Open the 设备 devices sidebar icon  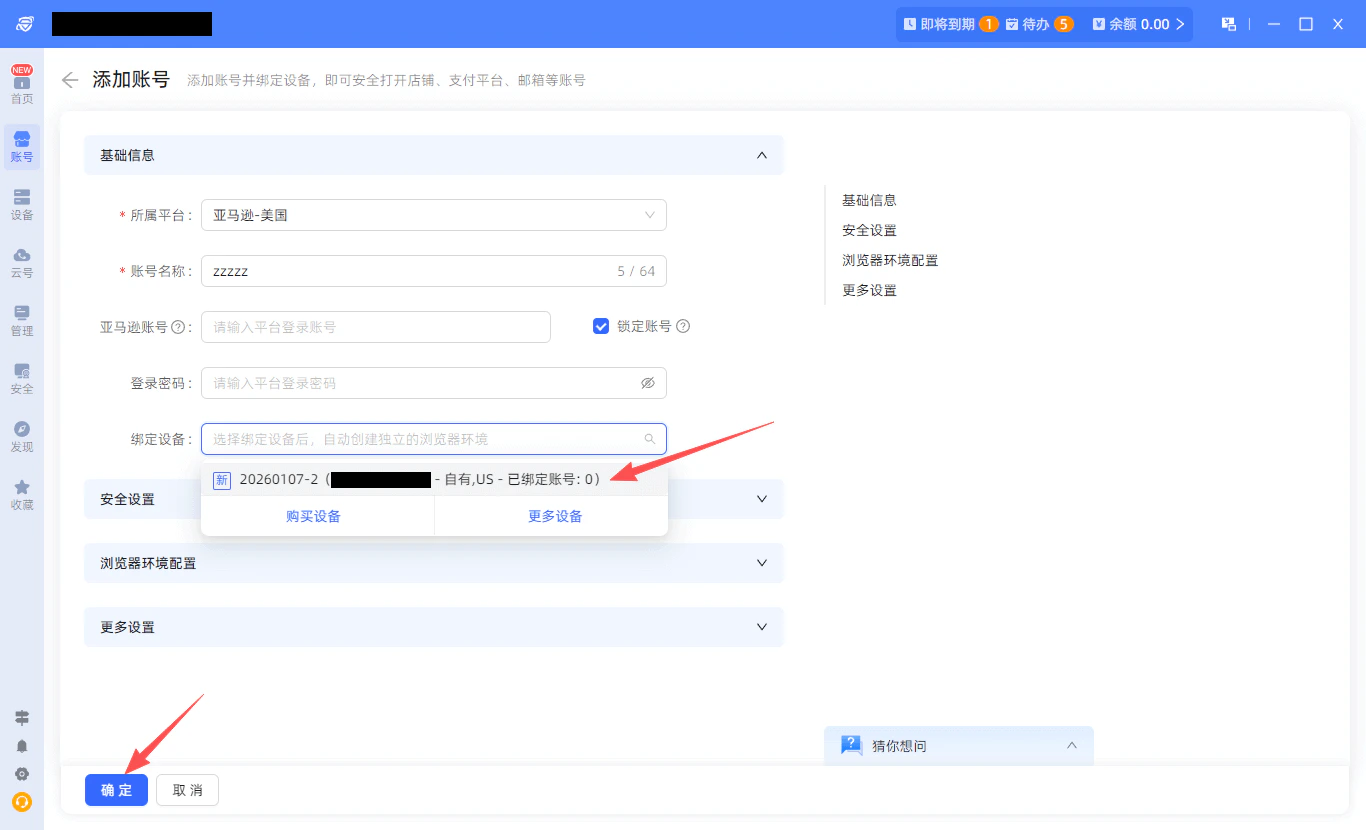pyautogui.click(x=22, y=204)
